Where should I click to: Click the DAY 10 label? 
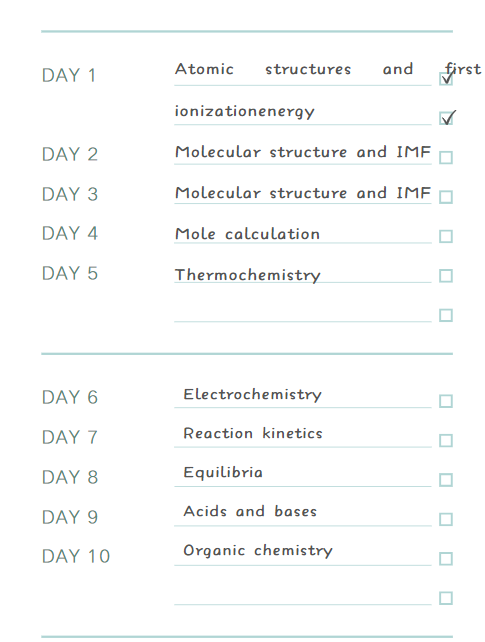tap(76, 556)
